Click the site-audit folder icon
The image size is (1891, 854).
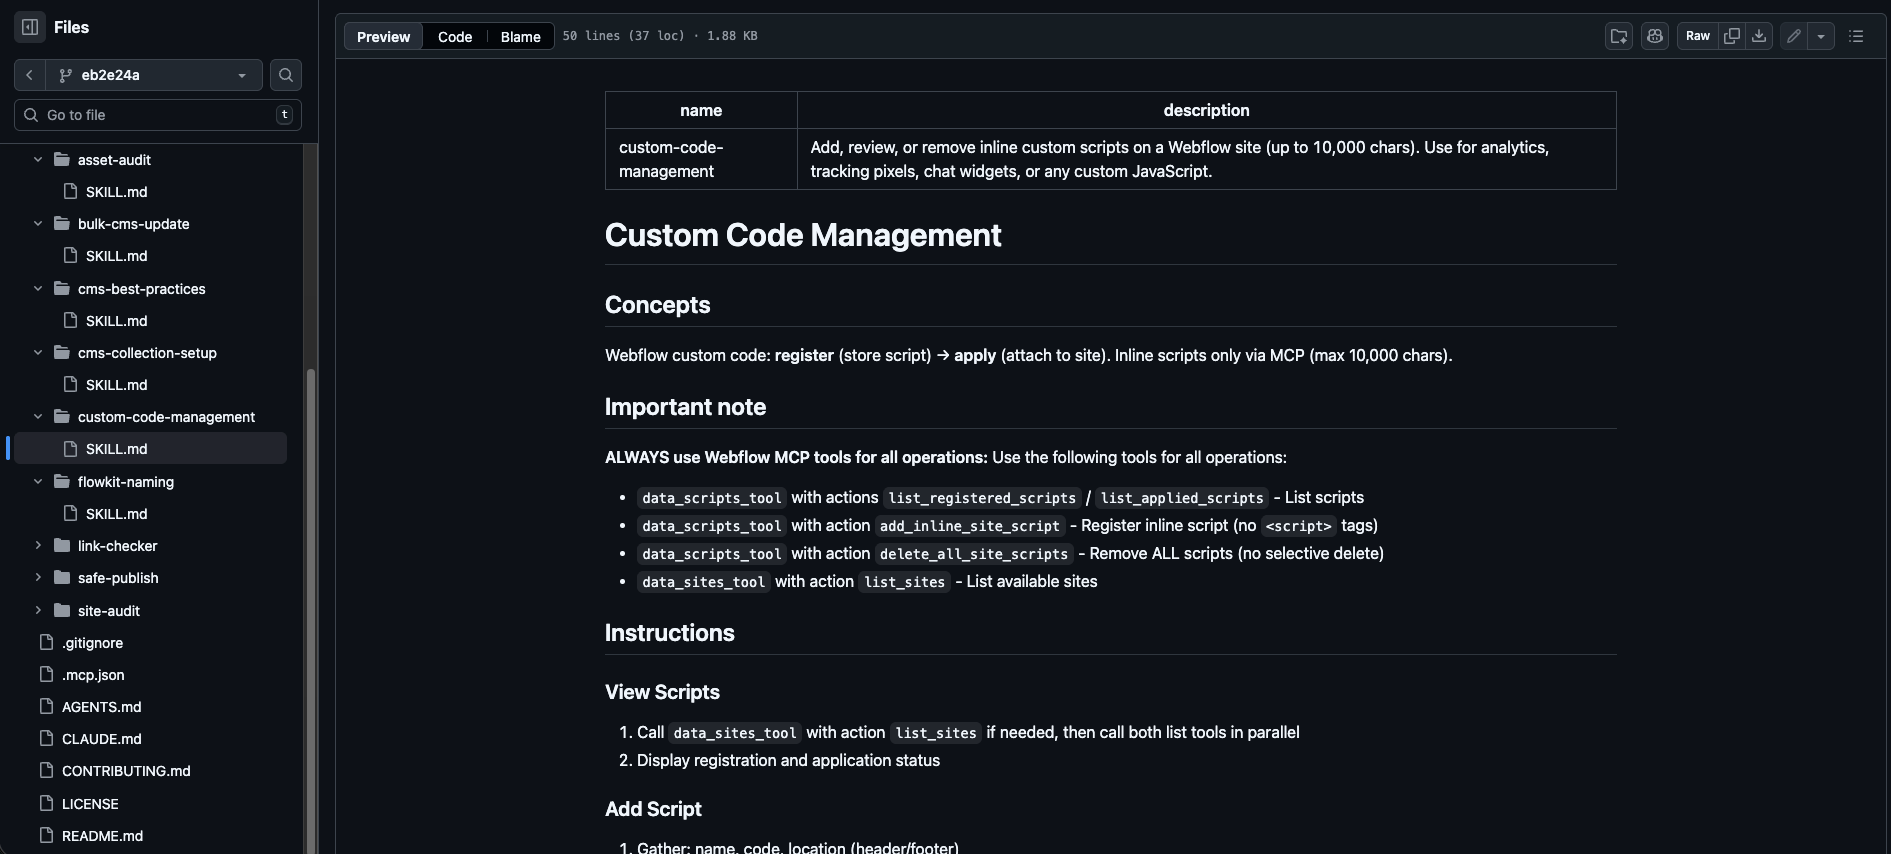[x=62, y=610]
